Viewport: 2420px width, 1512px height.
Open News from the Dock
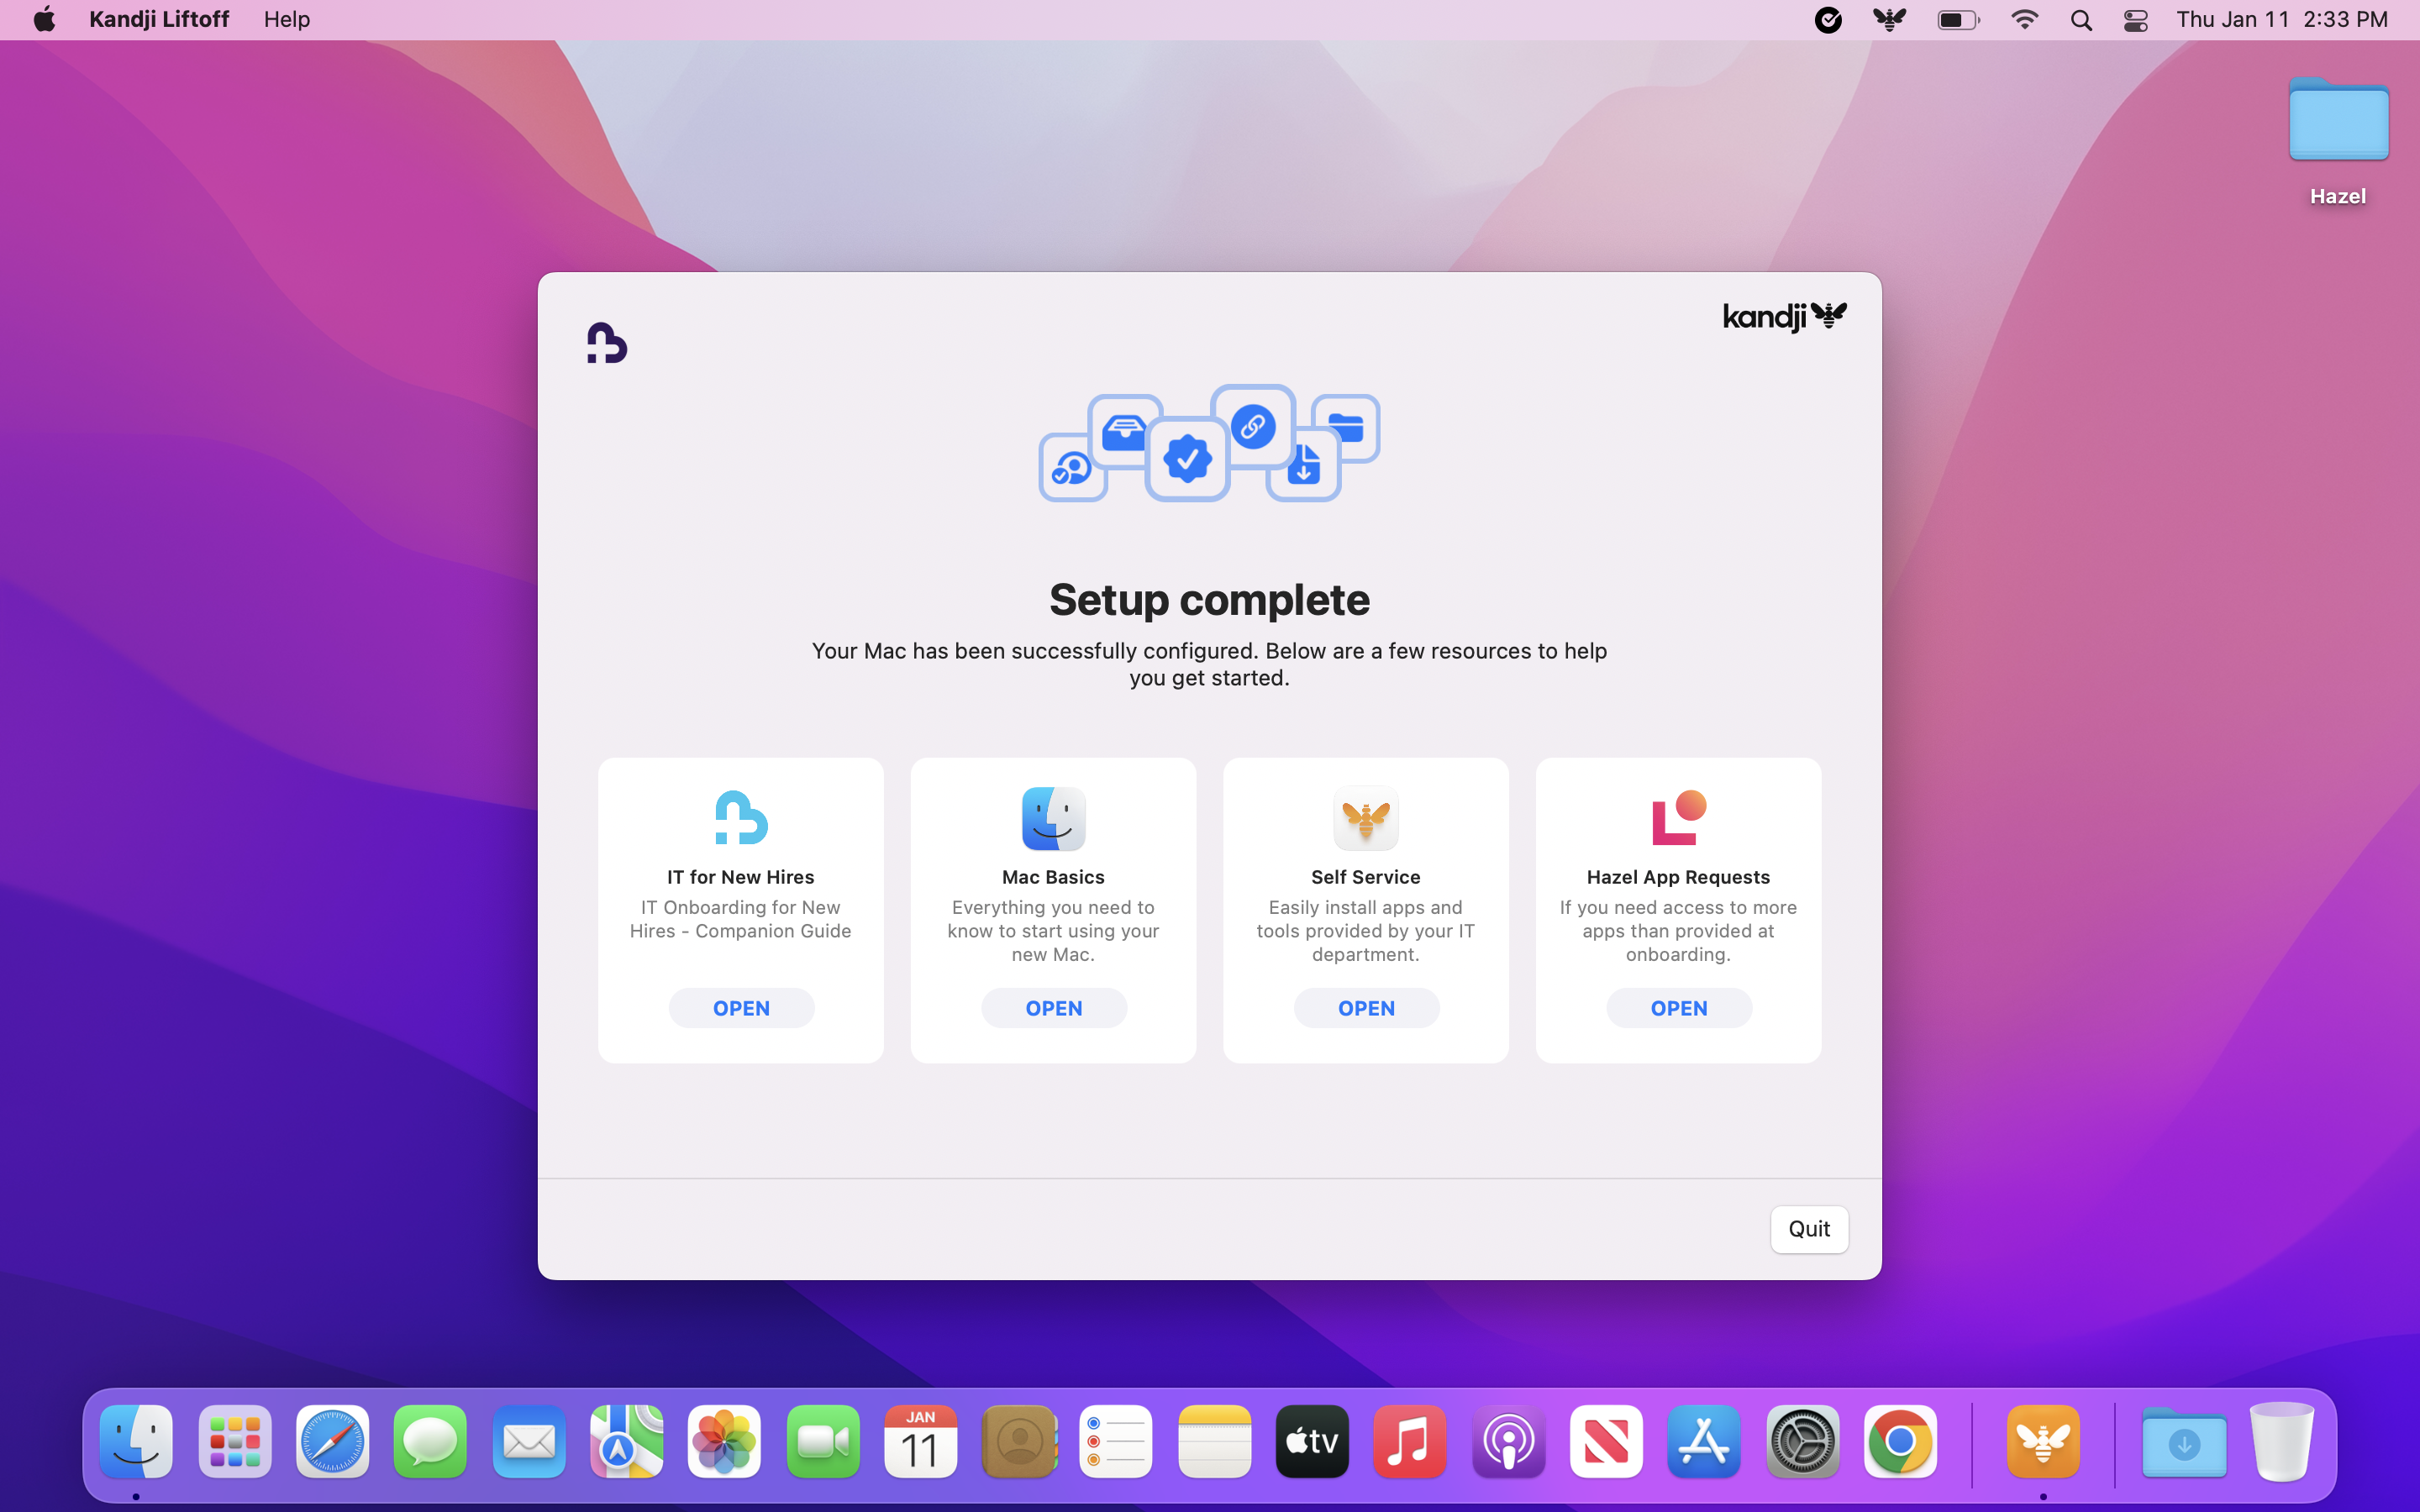1606,1442
